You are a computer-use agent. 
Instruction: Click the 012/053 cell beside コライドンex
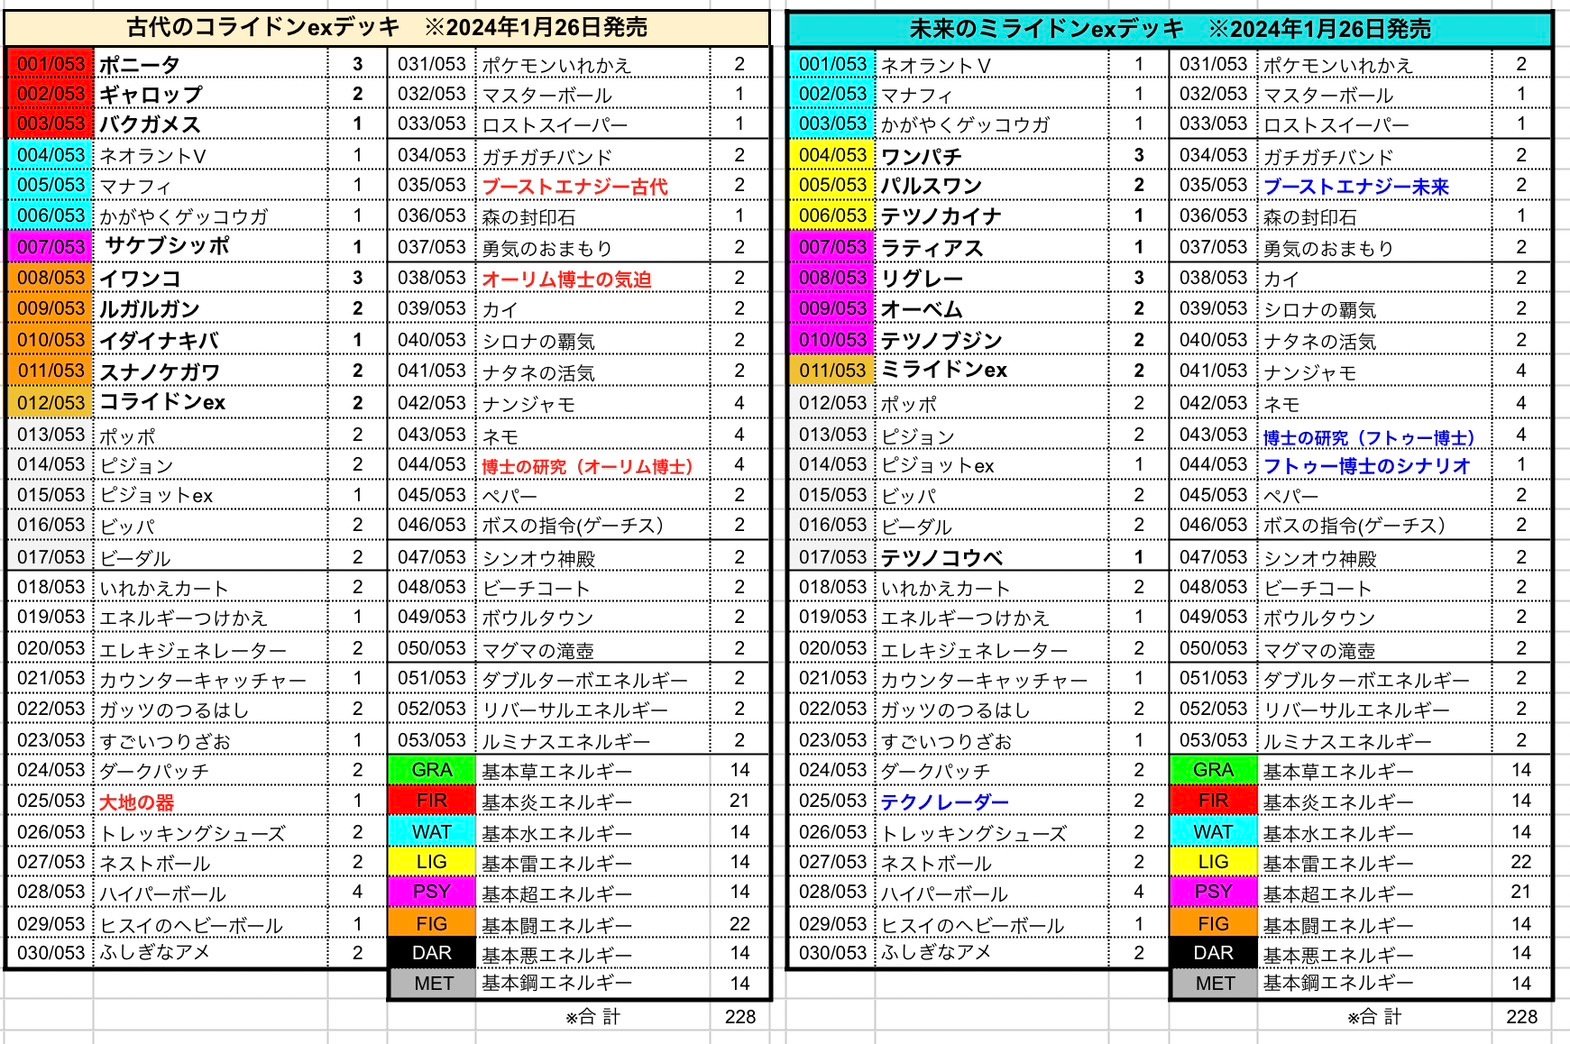50,403
